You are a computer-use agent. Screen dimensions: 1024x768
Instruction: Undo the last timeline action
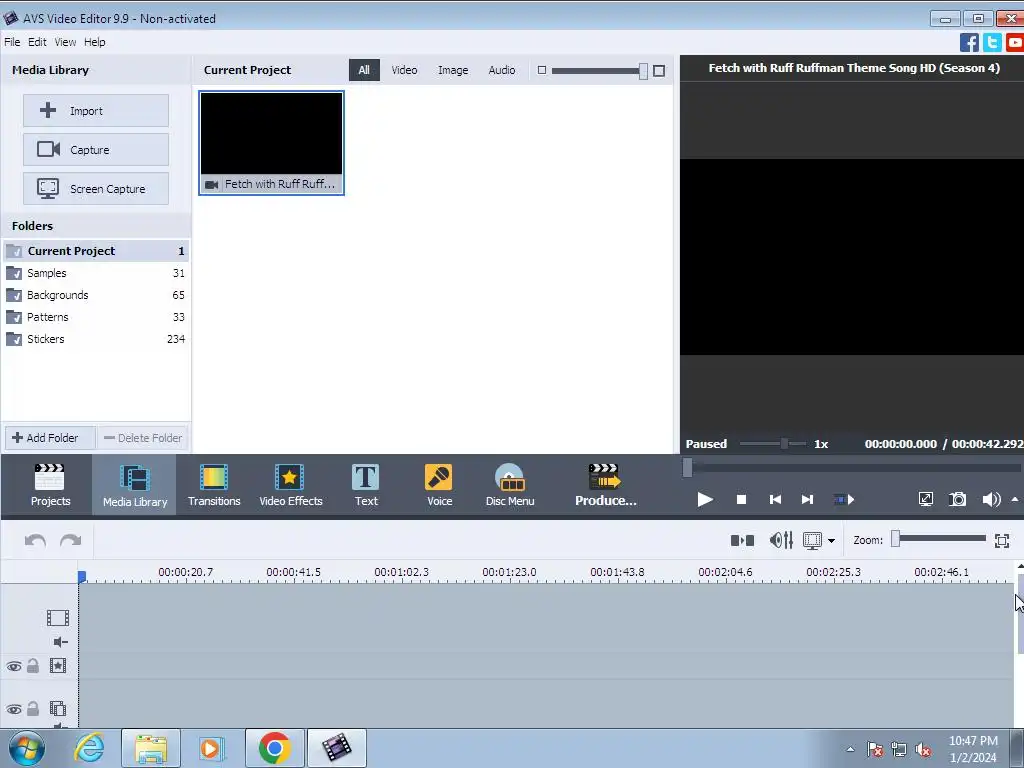[35, 541]
